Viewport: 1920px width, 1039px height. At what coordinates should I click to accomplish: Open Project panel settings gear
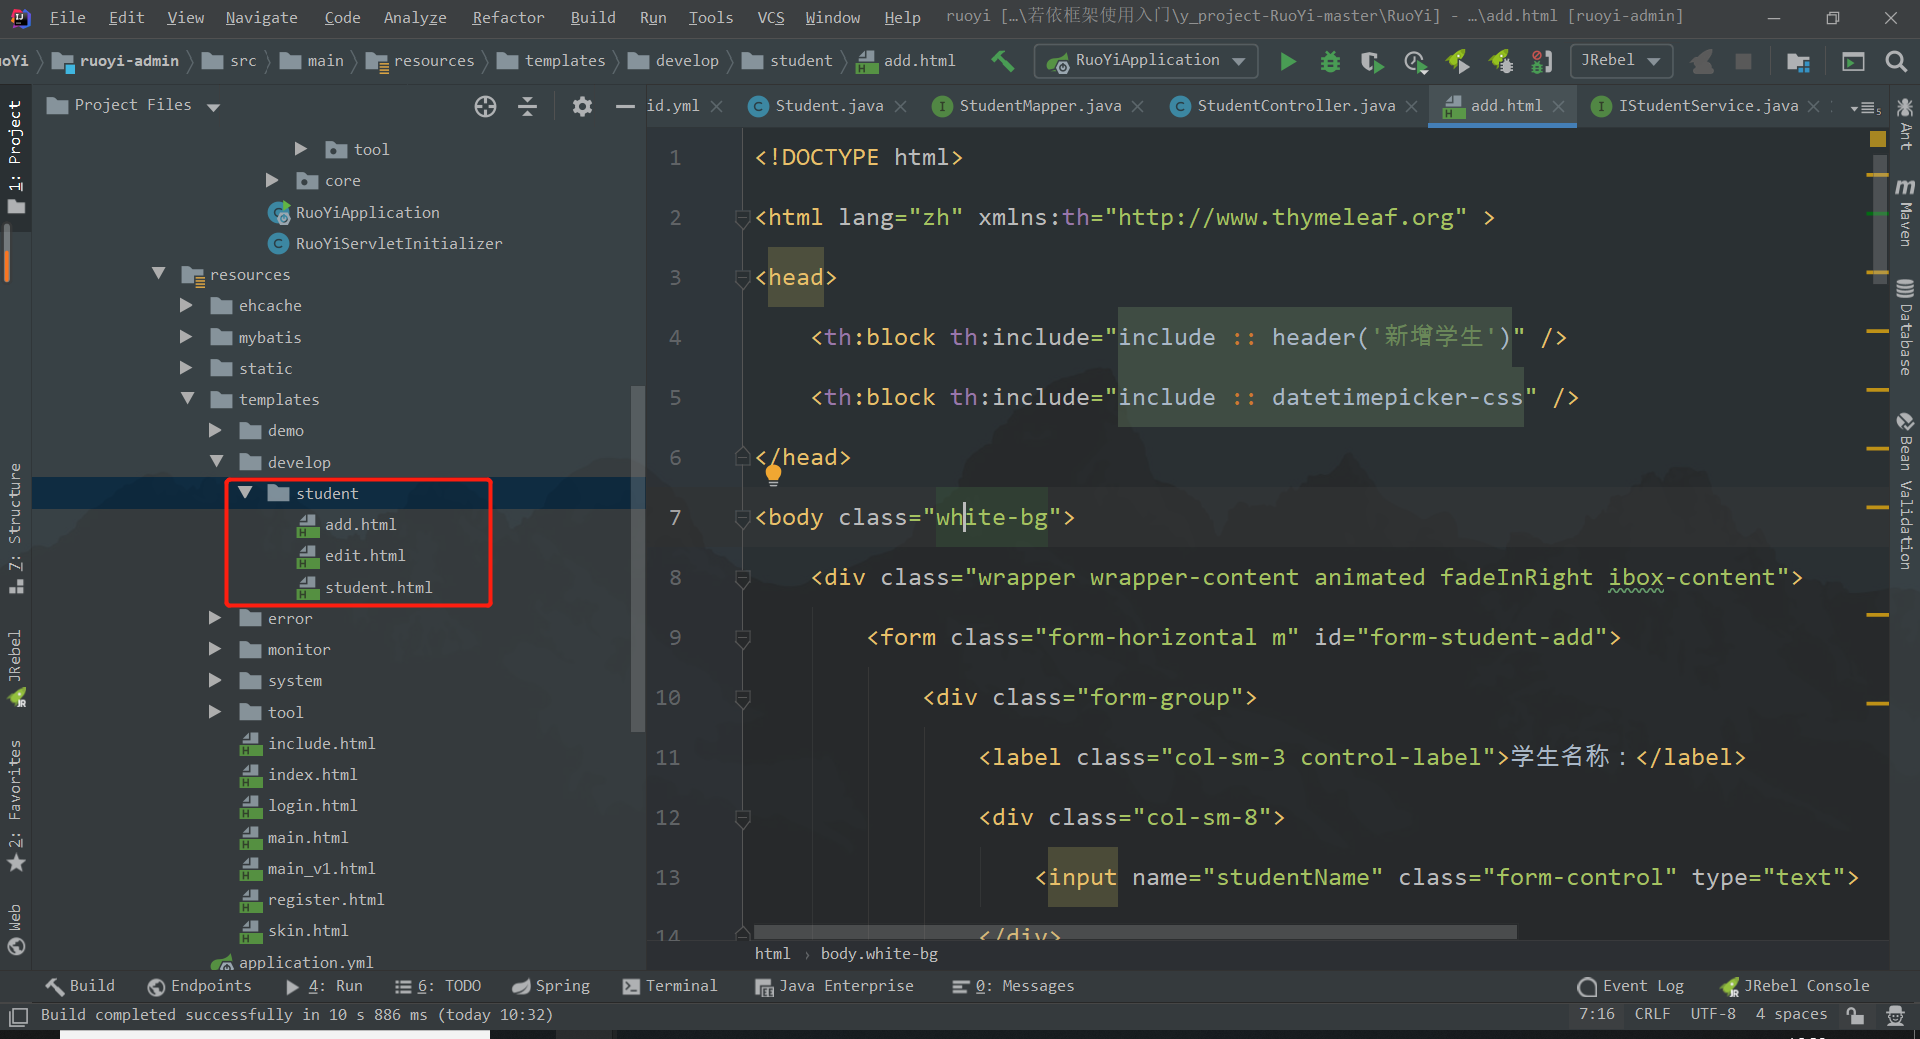point(582,106)
